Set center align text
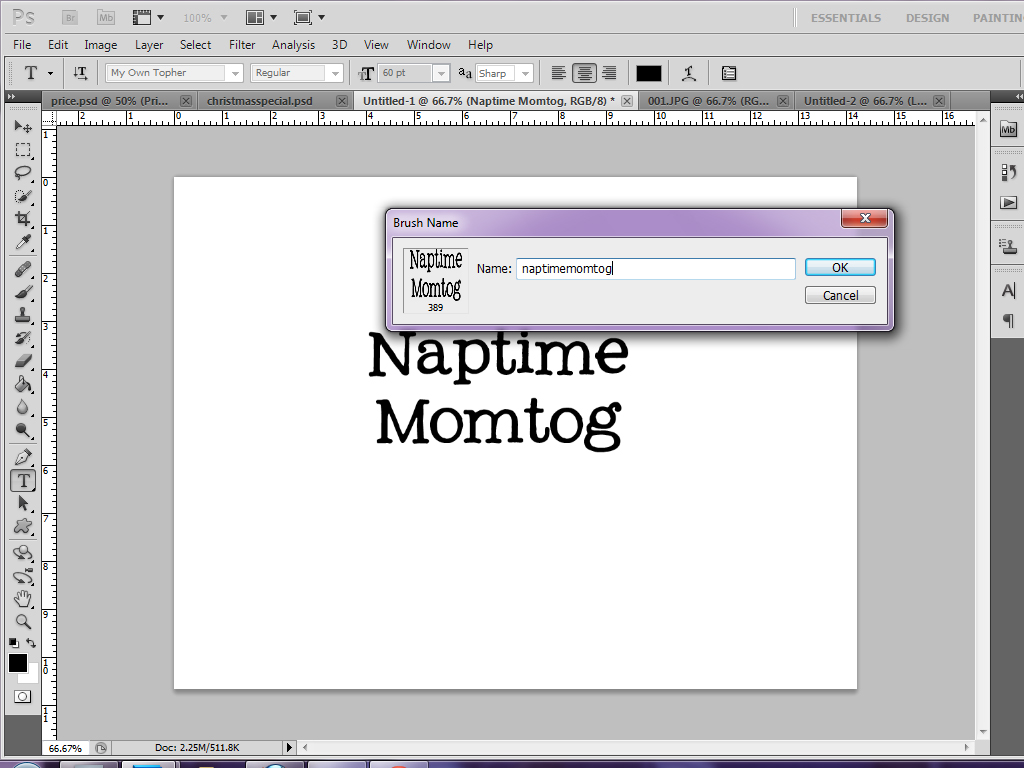This screenshot has width=1024, height=768. (584, 73)
